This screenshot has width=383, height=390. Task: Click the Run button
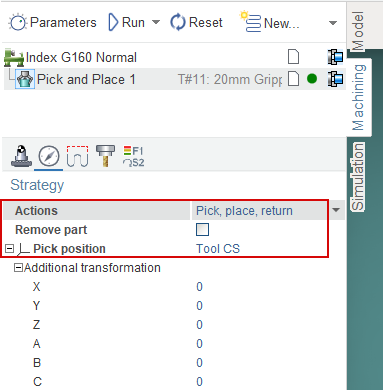coord(127,23)
